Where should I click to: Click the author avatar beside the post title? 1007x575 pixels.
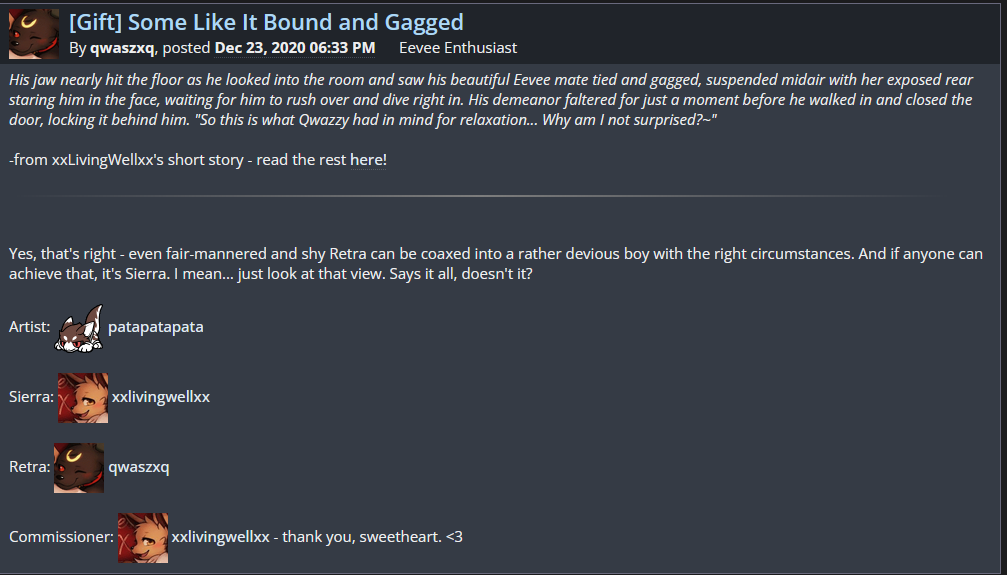coord(34,34)
